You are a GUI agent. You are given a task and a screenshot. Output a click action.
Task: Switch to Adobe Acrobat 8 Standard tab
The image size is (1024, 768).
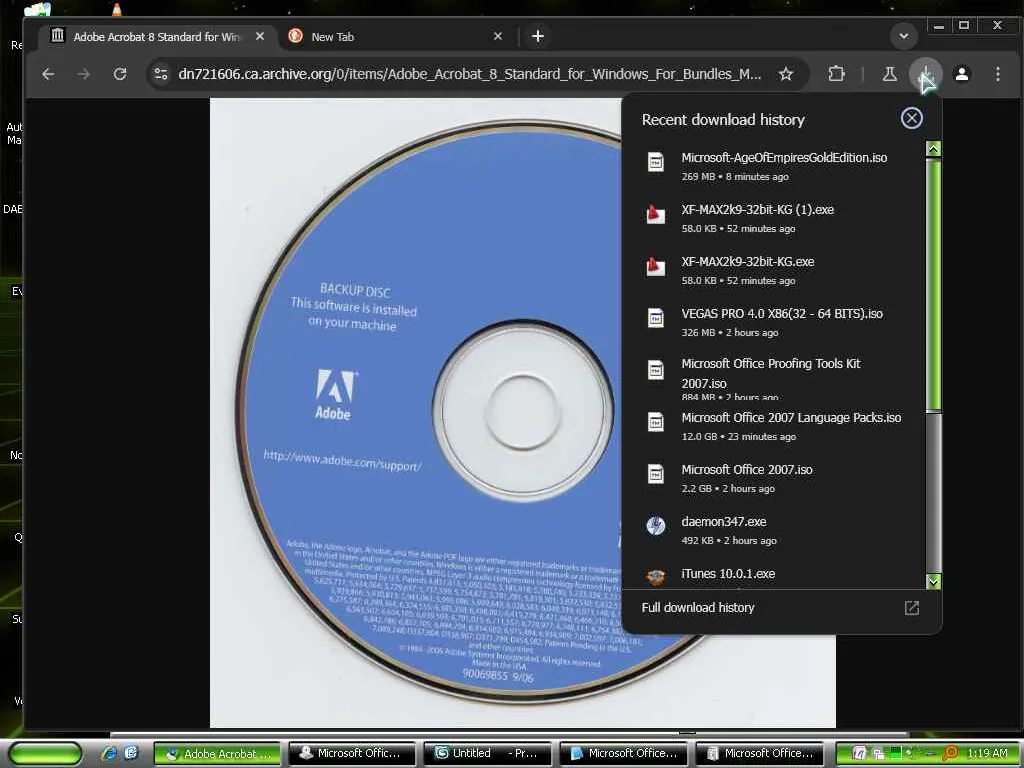pyautogui.click(x=156, y=37)
